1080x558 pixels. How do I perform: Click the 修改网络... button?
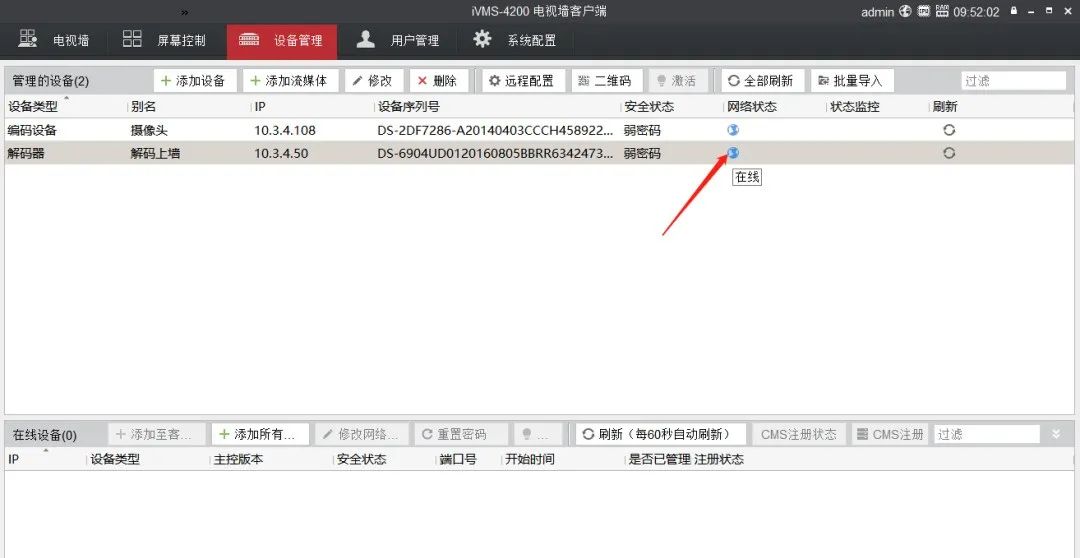click(362, 434)
